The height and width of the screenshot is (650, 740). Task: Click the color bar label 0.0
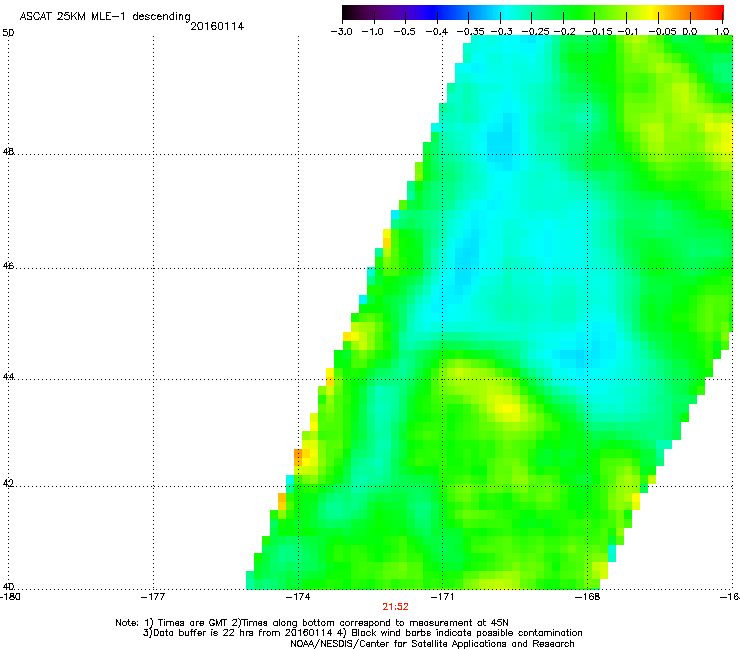click(x=690, y=32)
